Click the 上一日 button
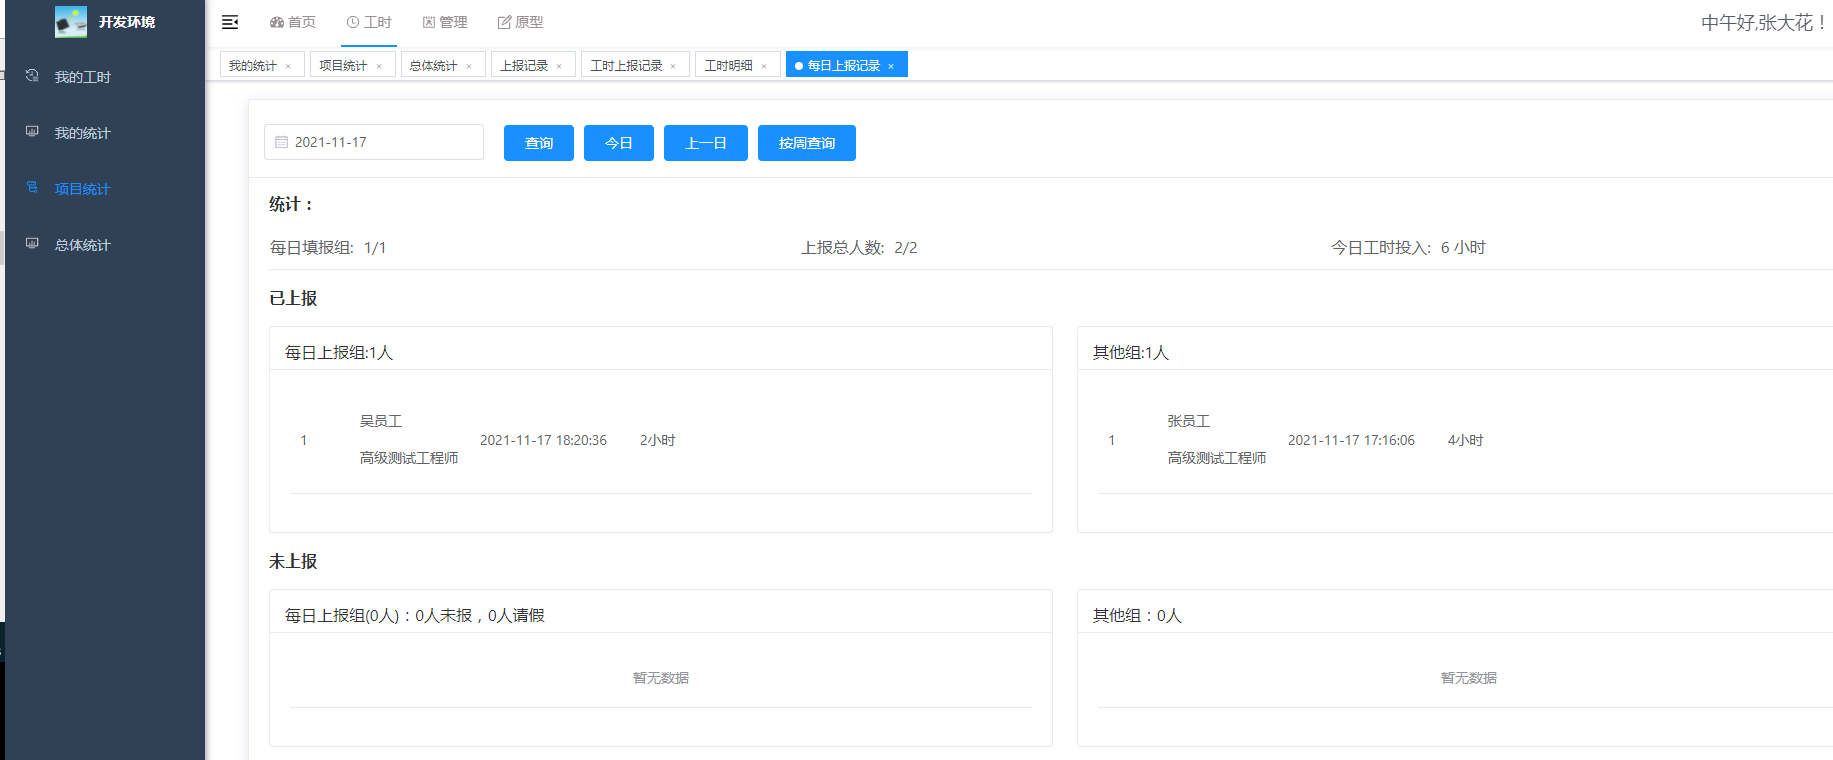The width and height of the screenshot is (1833, 760). point(705,143)
